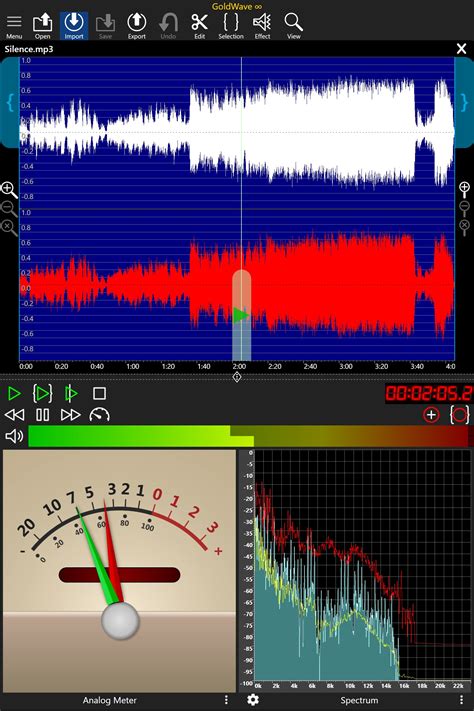Reset horizontal zoom with left magnifier X

point(9,227)
